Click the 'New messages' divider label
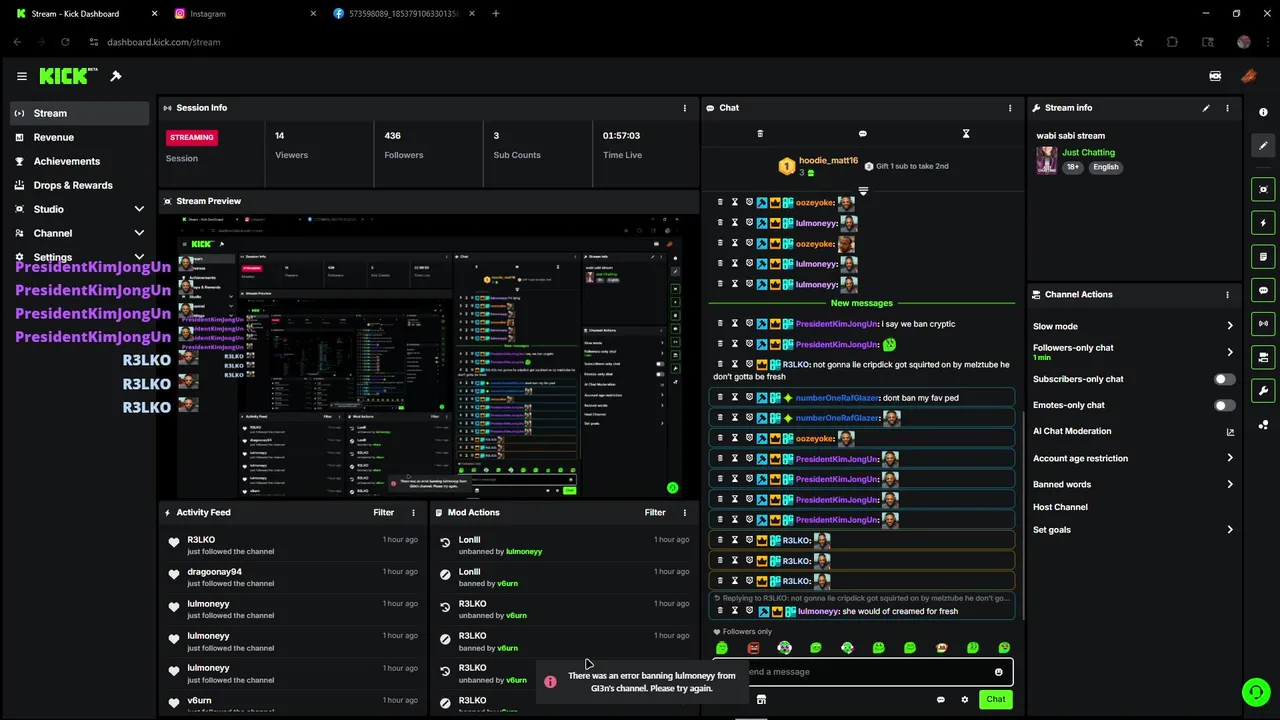This screenshot has width=1280, height=720. pos(861,303)
